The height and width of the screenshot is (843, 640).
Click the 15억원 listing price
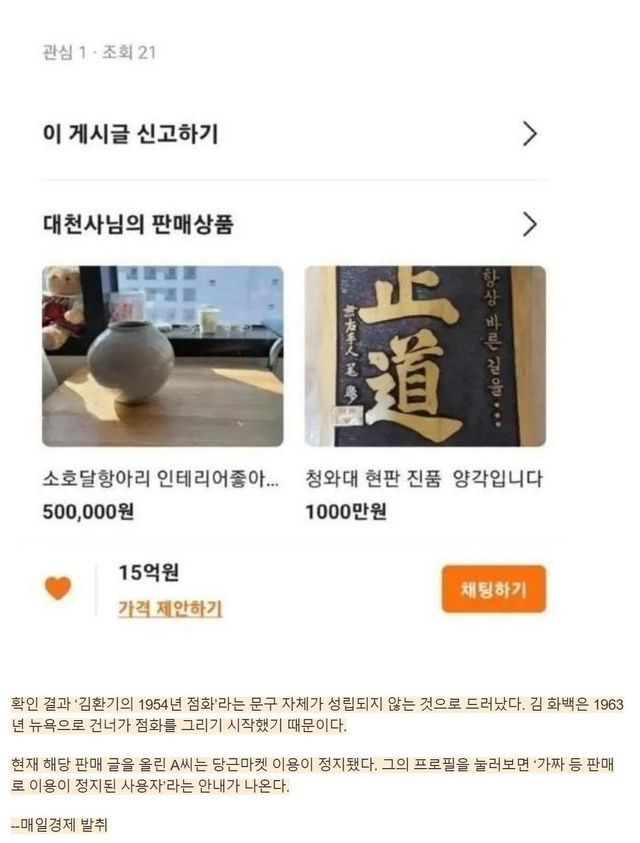point(148,573)
